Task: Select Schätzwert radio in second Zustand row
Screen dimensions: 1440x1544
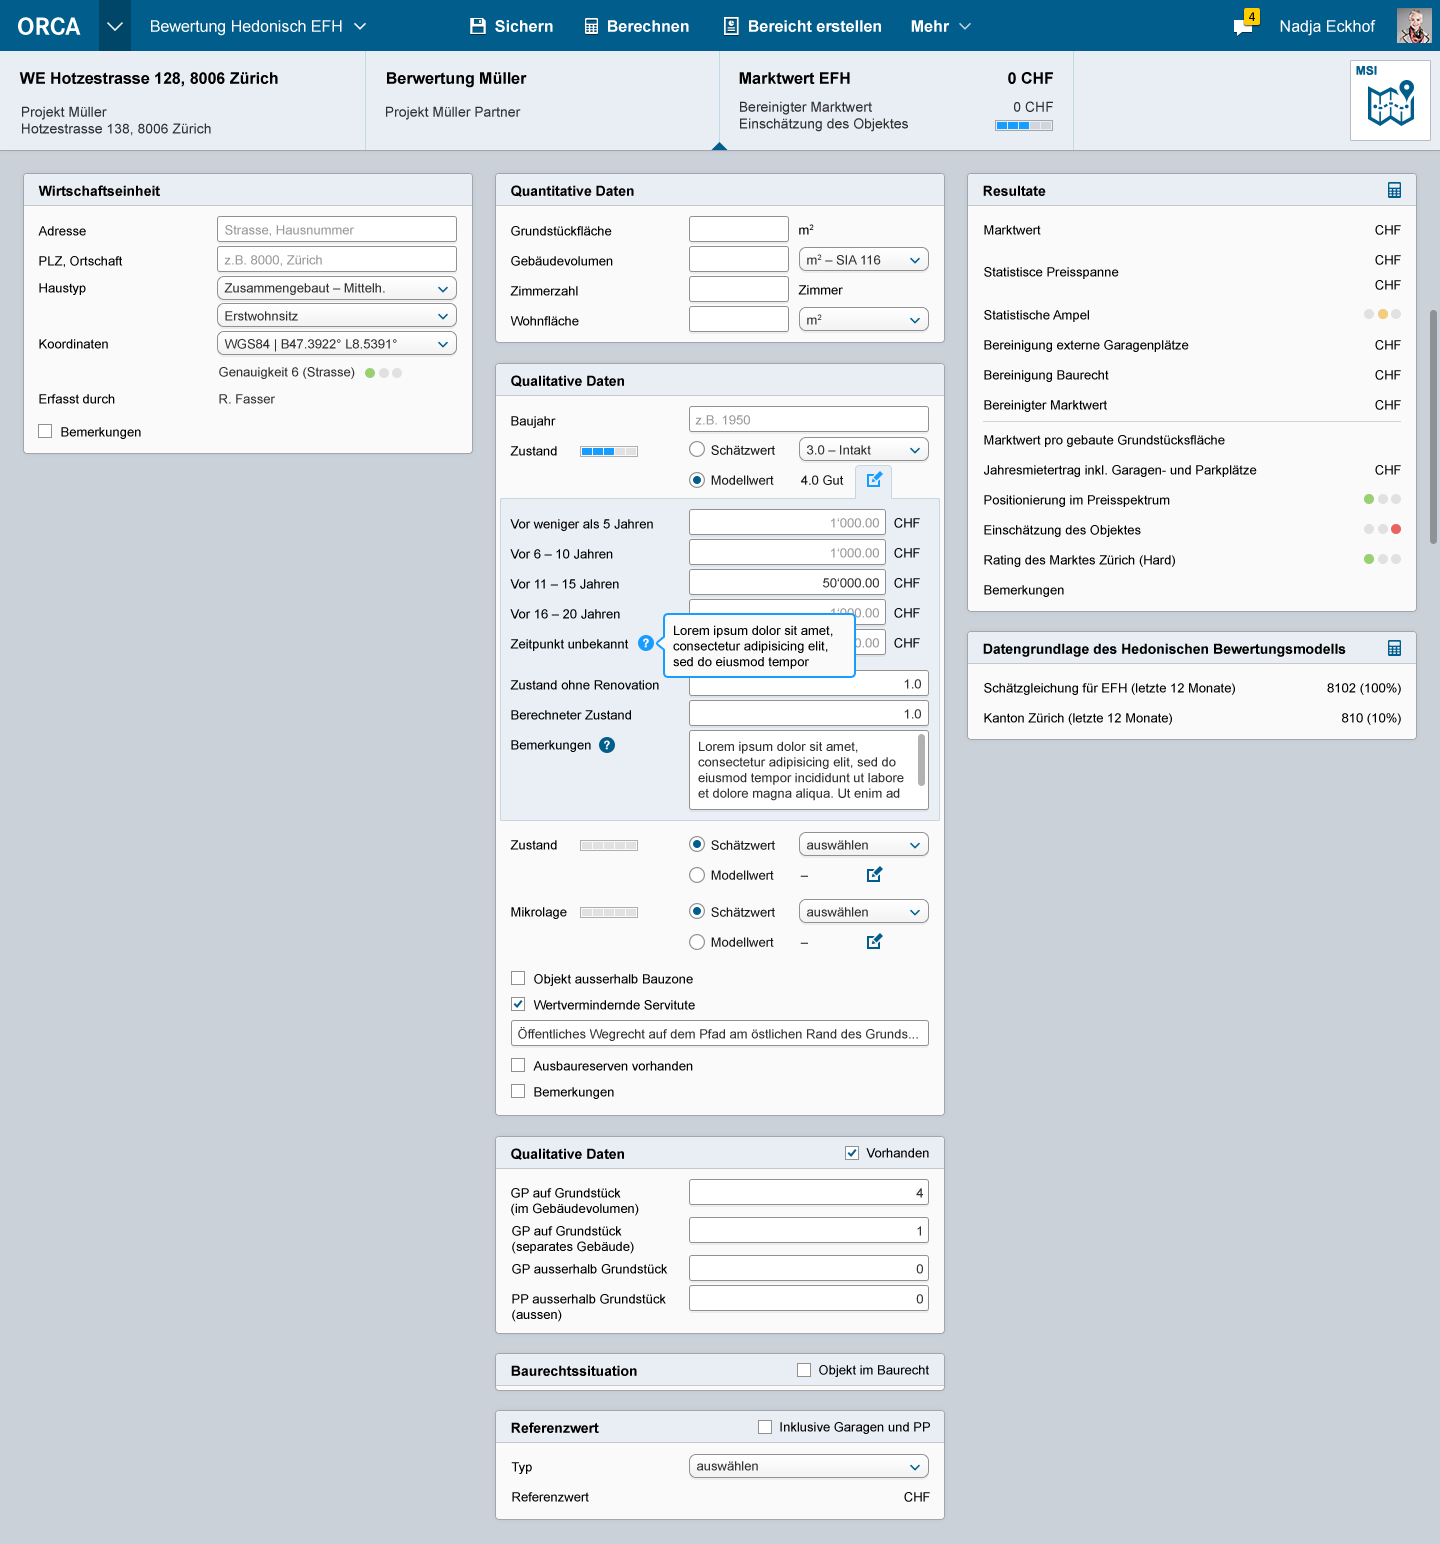Action: coord(697,844)
